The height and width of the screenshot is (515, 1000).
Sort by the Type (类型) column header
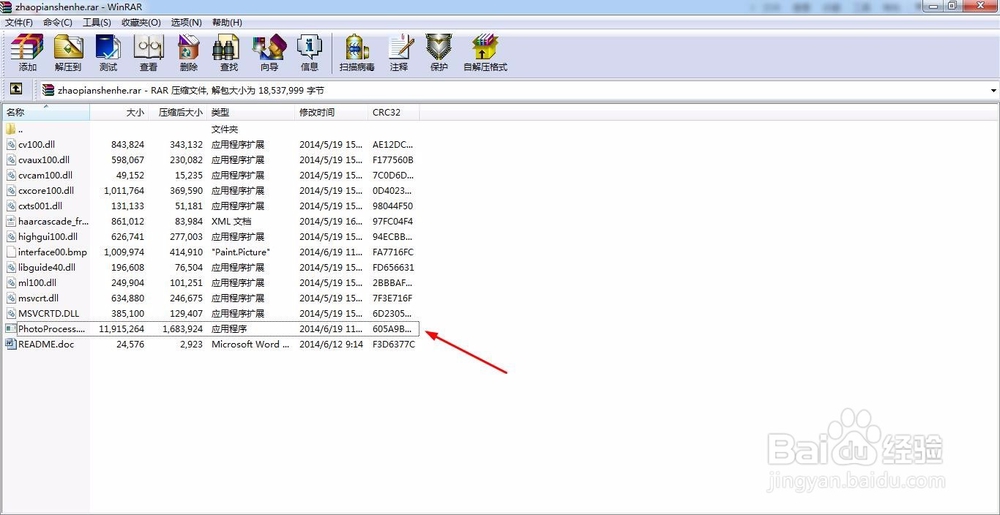[x=252, y=112]
